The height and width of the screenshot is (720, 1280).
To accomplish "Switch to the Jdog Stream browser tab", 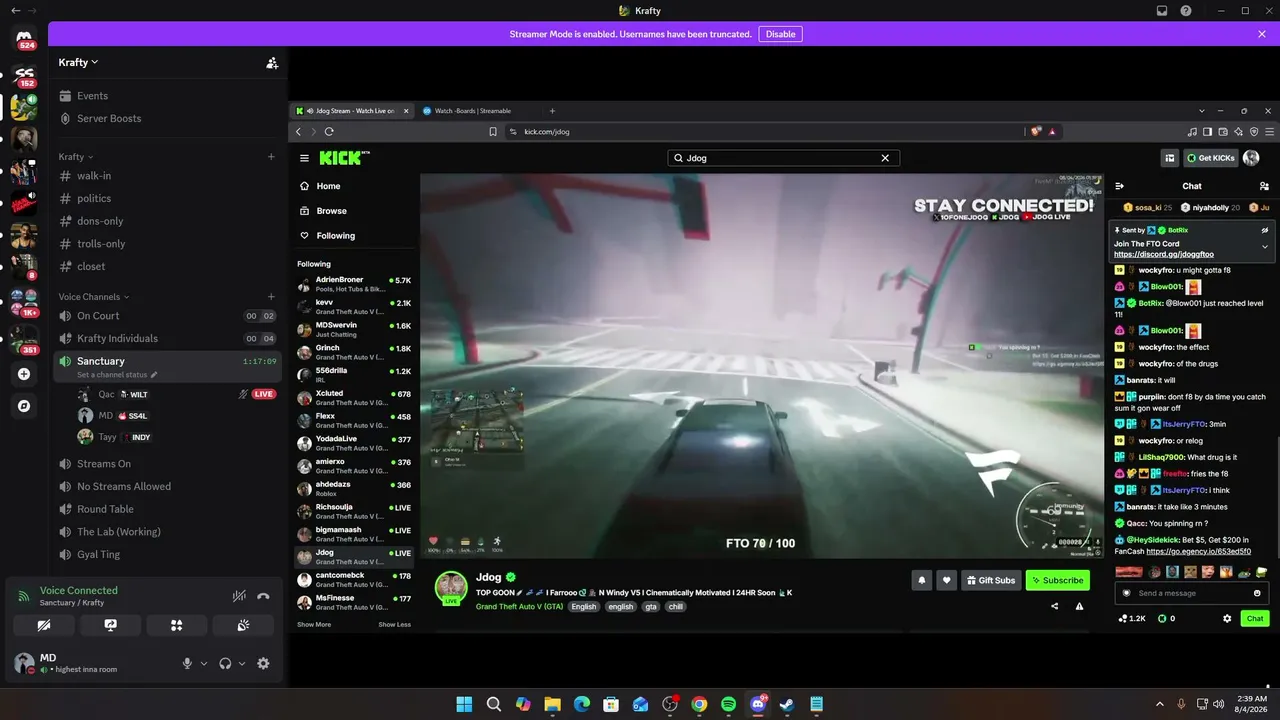I will pyautogui.click(x=352, y=111).
